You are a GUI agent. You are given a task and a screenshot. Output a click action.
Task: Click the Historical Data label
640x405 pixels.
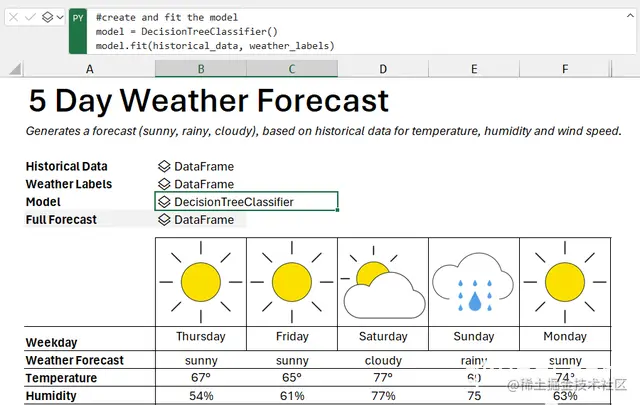[x=67, y=167]
